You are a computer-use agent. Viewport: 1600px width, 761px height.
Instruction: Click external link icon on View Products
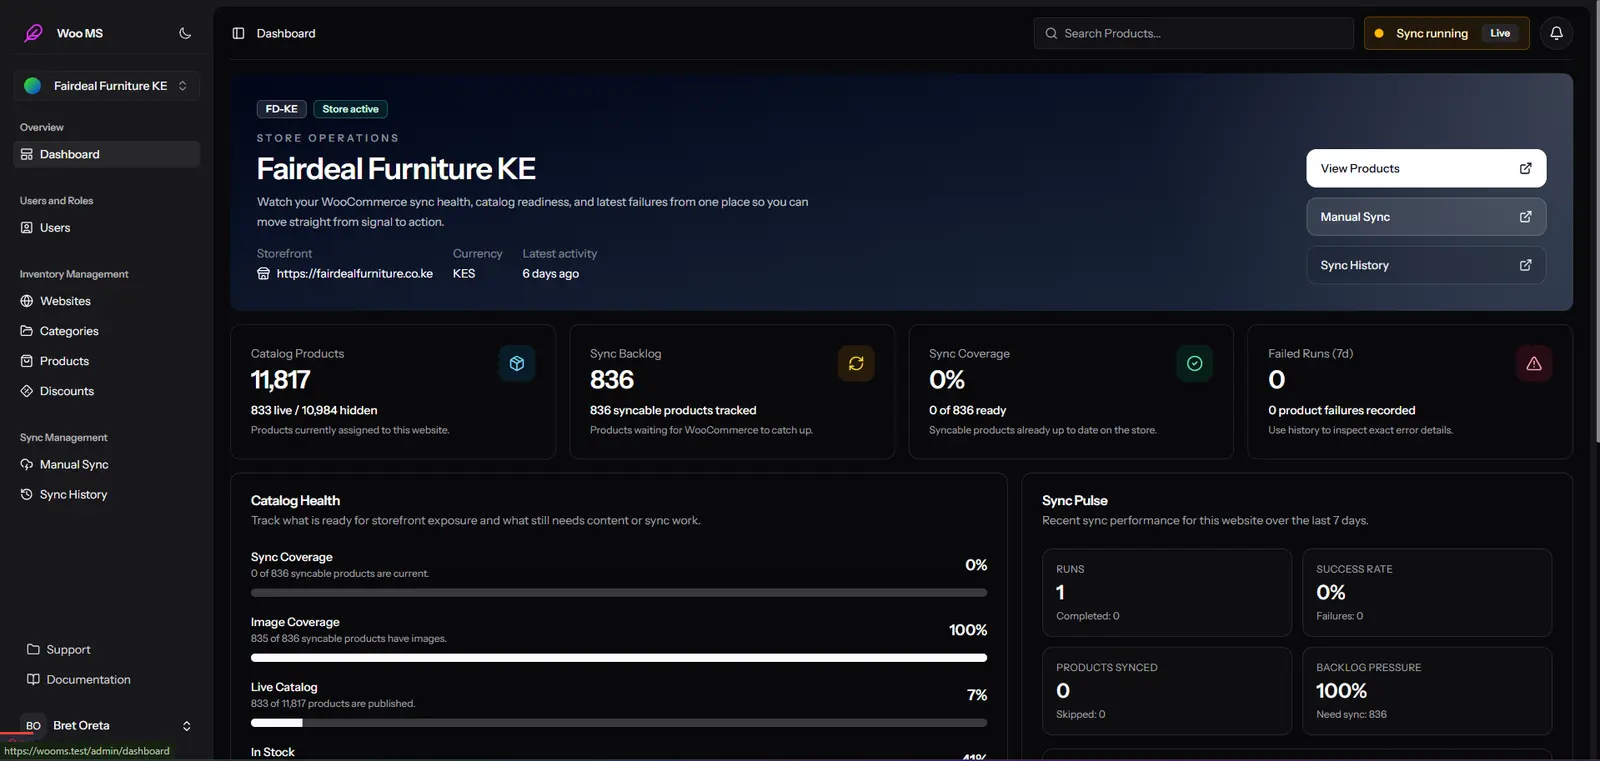(1525, 168)
